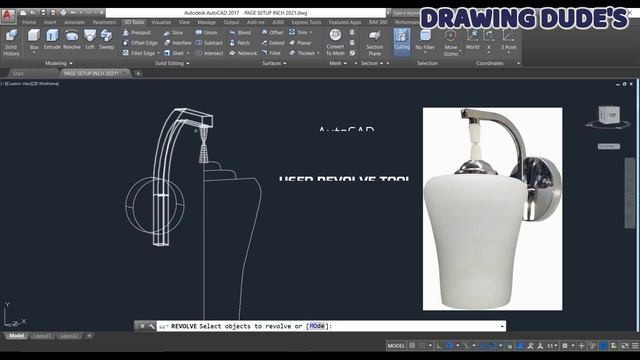Expand the Surfaces panel dropdown
Screen dimensions: 640x360
[274, 63]
